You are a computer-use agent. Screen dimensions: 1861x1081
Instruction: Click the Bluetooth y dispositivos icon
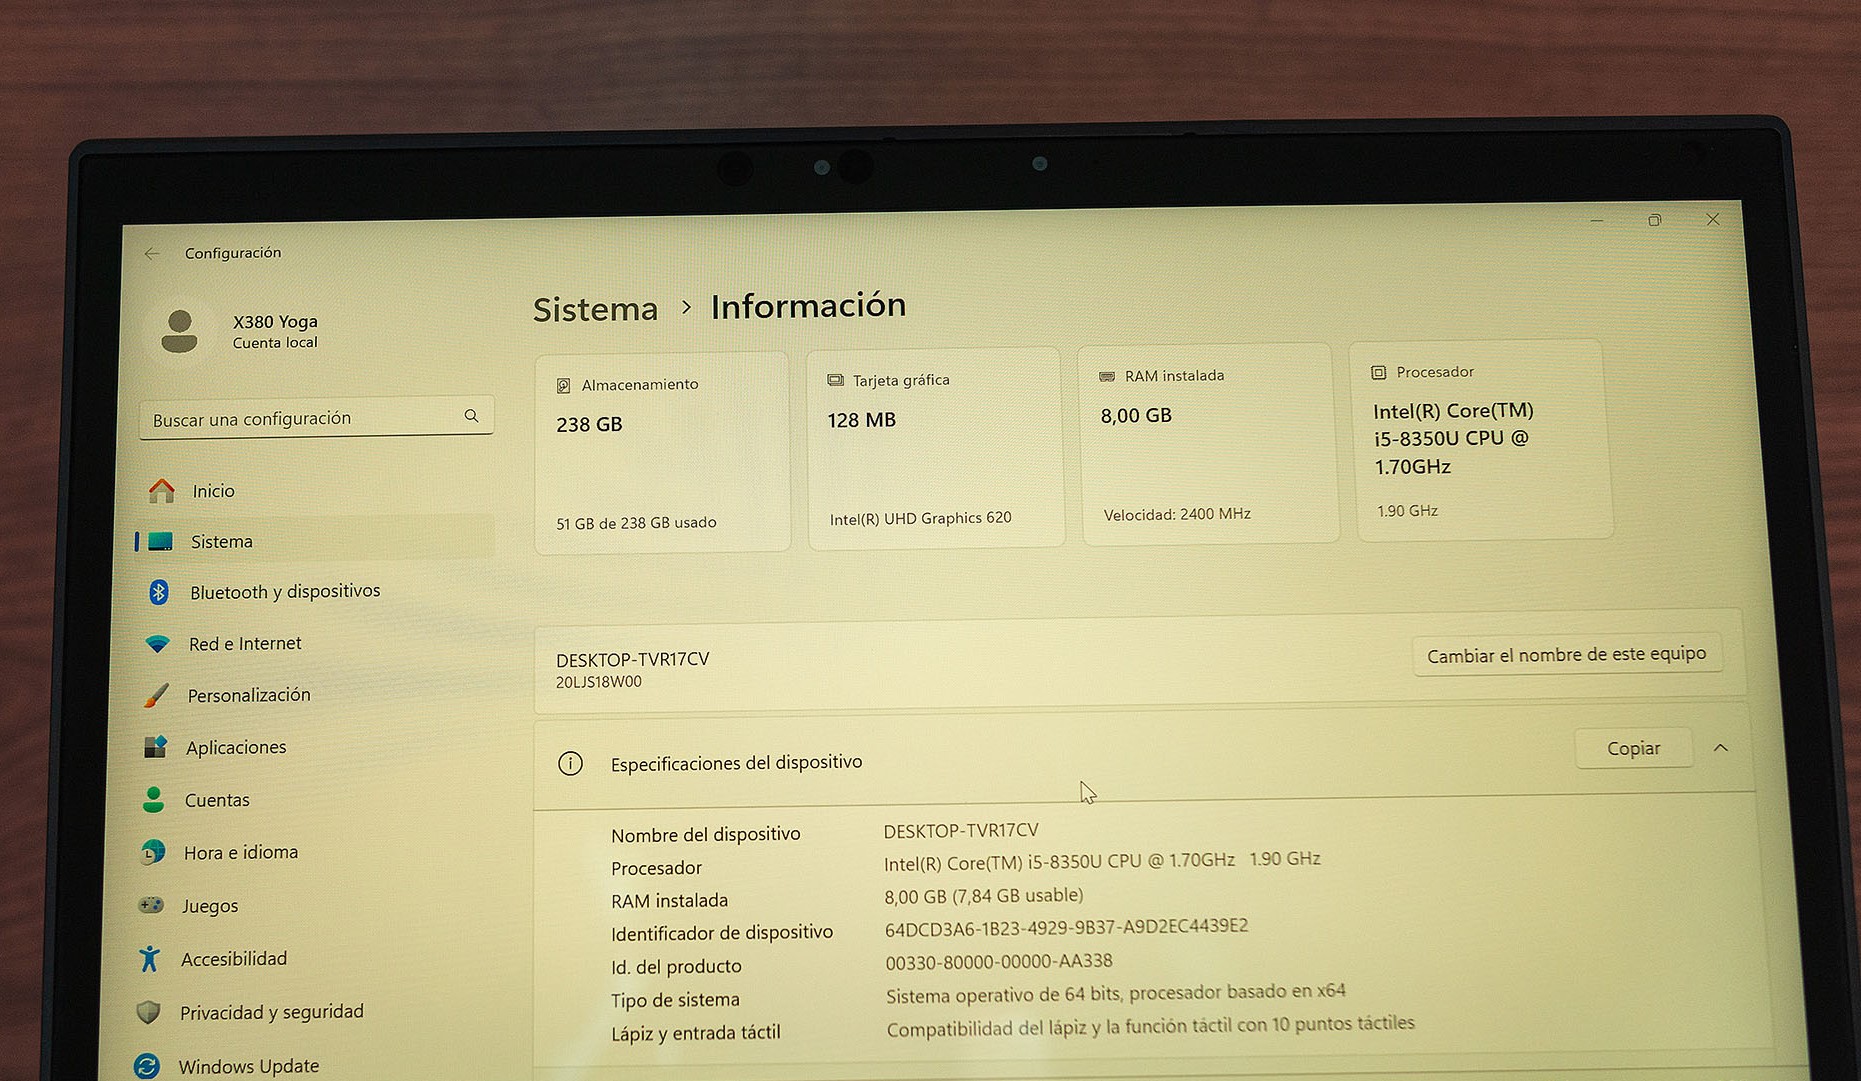pyautogui.click(x=158, y=592)
